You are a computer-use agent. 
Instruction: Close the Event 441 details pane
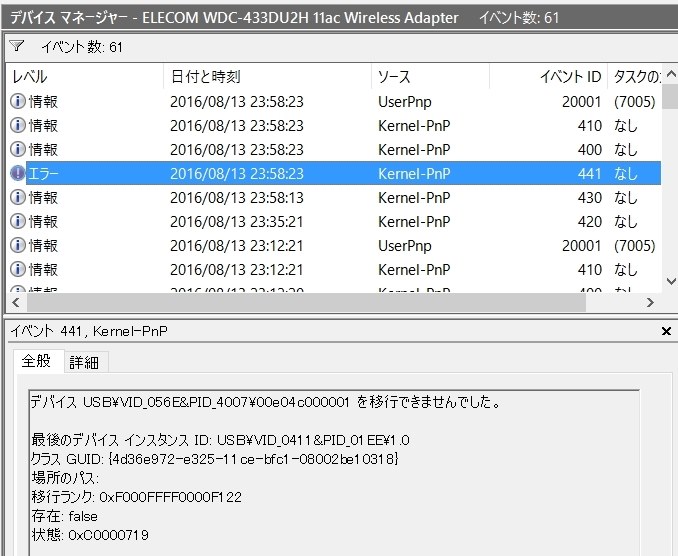(666, 331)
